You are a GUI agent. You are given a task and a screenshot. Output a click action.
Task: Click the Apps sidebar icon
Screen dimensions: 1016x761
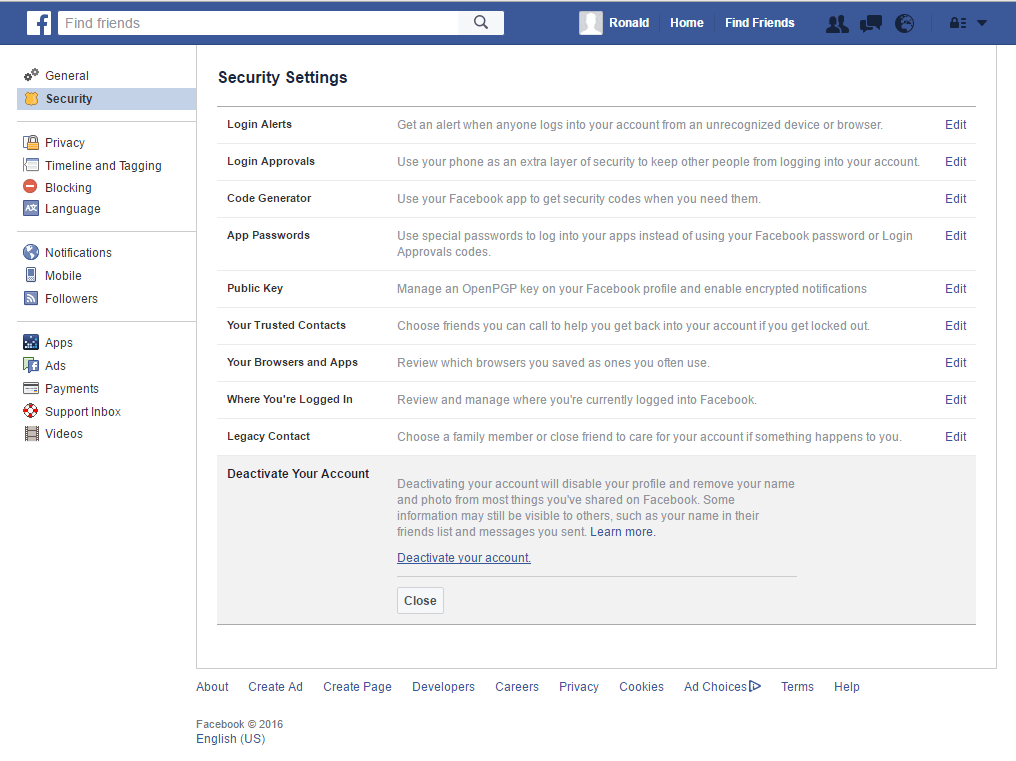[x=31, y=342]
